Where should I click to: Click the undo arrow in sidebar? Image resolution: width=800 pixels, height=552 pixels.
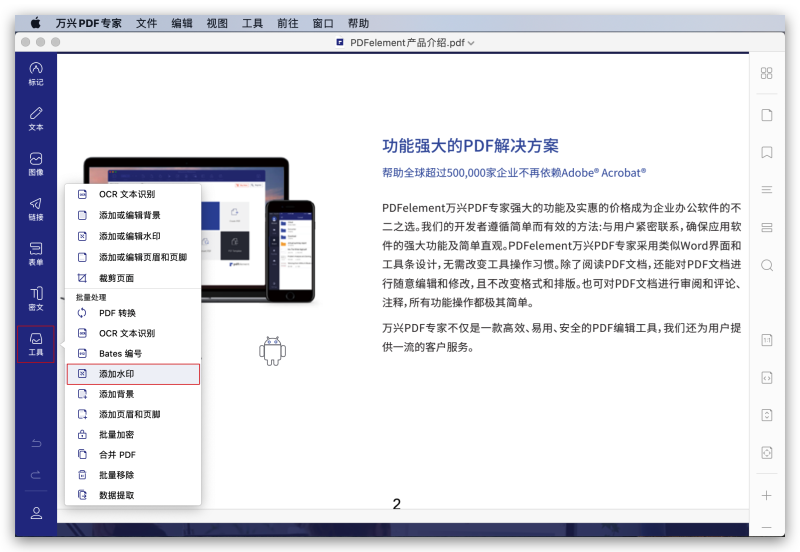tap(36, 443)
